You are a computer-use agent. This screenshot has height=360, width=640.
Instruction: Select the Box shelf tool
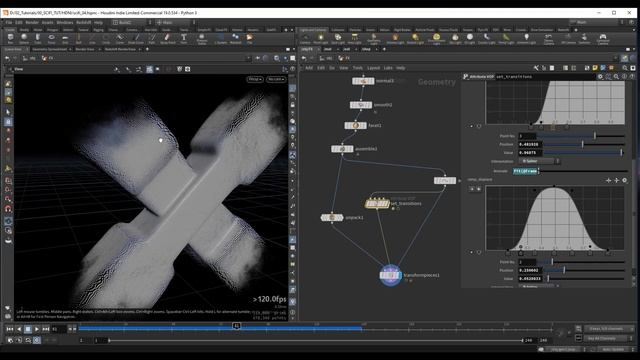point(10,39)
